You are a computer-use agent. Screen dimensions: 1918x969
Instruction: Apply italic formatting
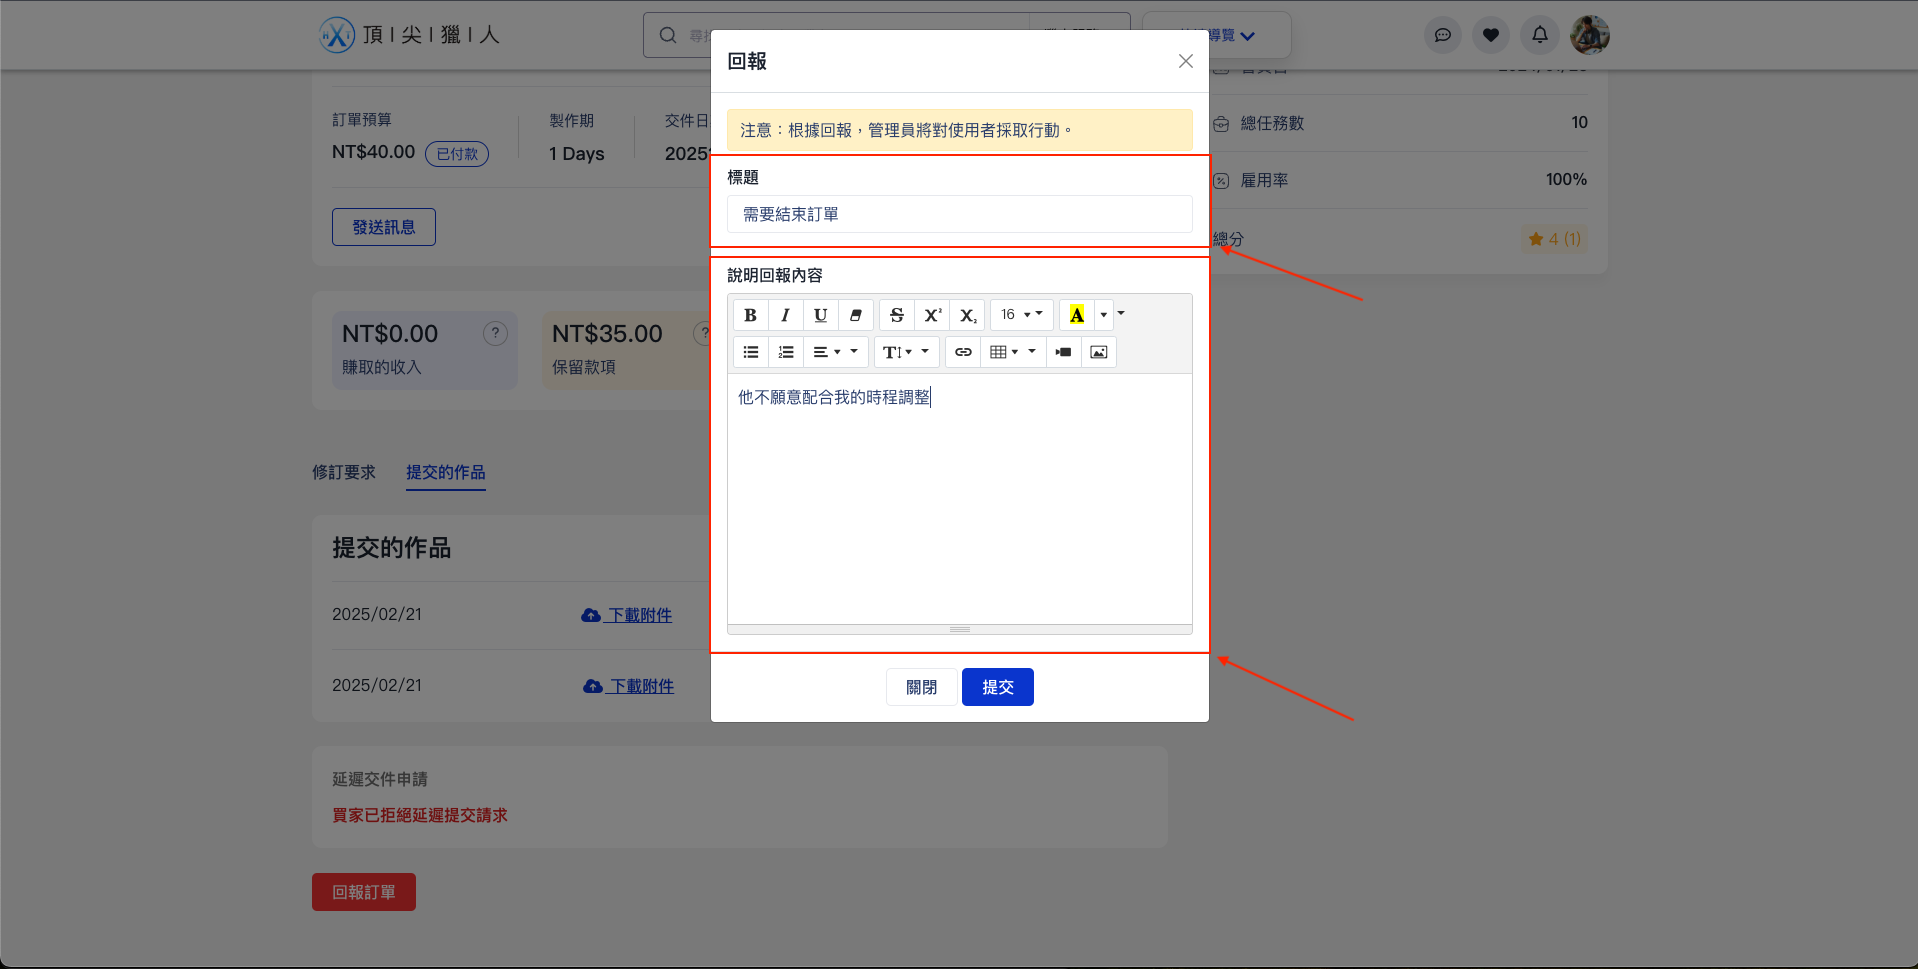click(x=785, y=314)
